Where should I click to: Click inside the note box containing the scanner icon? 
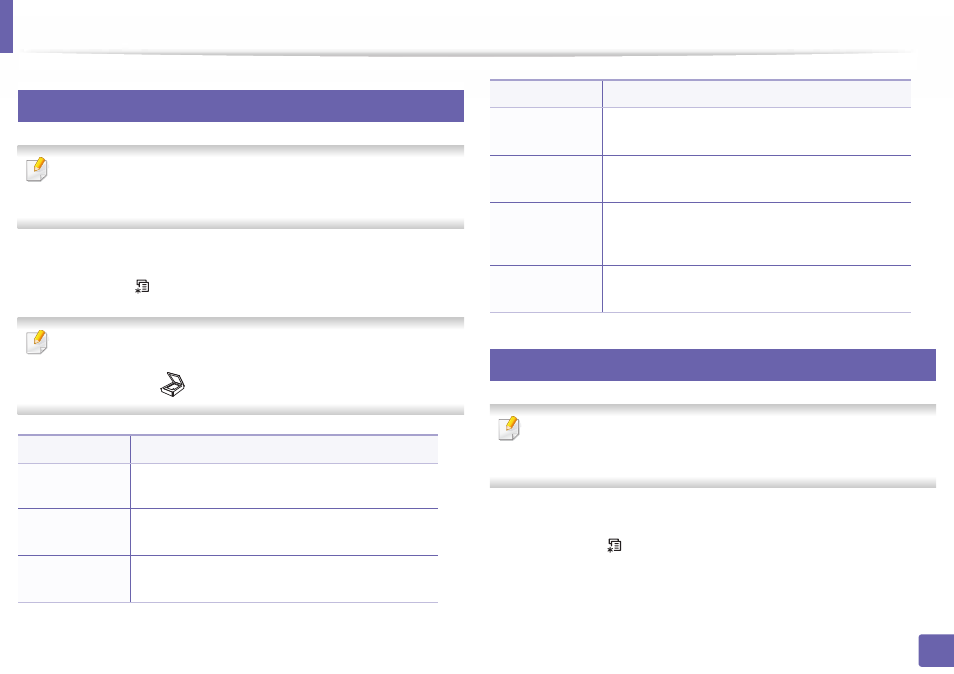(240, 366)
